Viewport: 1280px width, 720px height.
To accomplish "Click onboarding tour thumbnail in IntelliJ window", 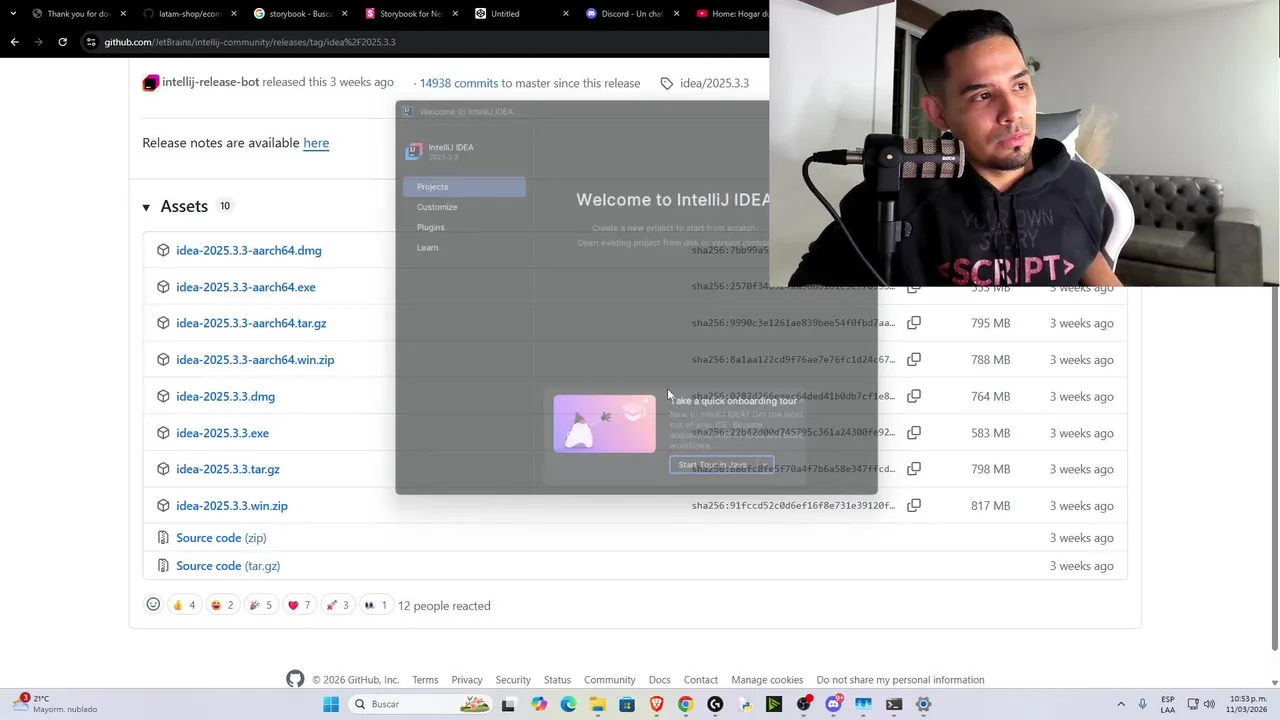I will [x=604, y=423].
